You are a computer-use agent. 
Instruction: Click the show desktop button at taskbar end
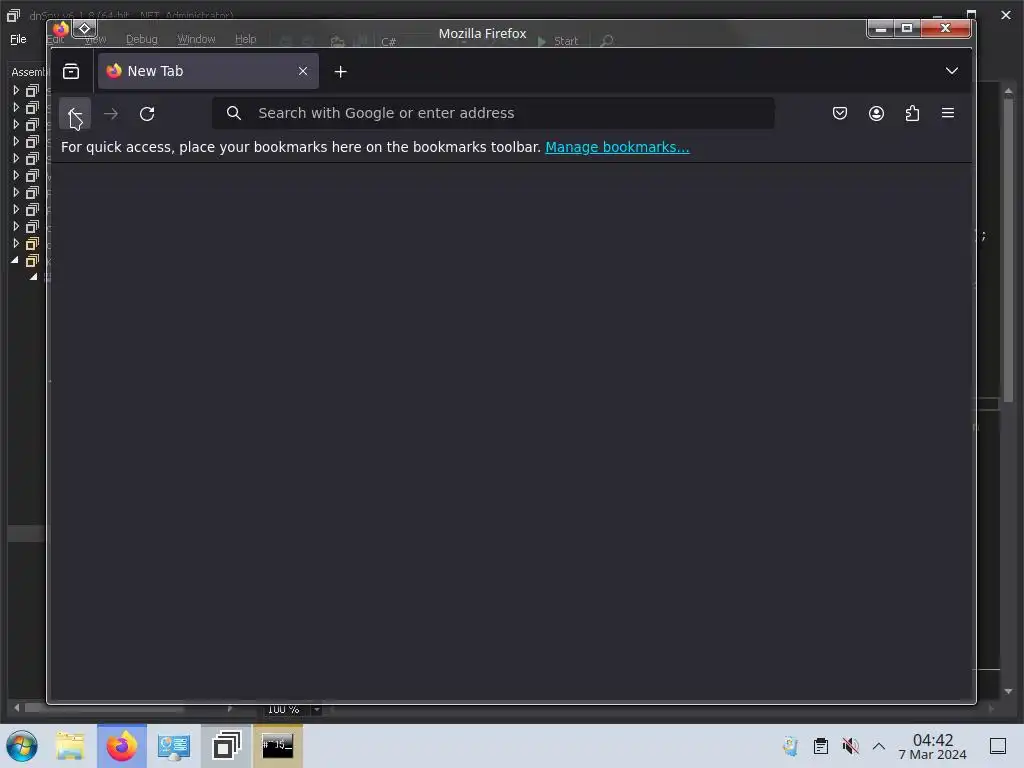(x=998, y=746)
